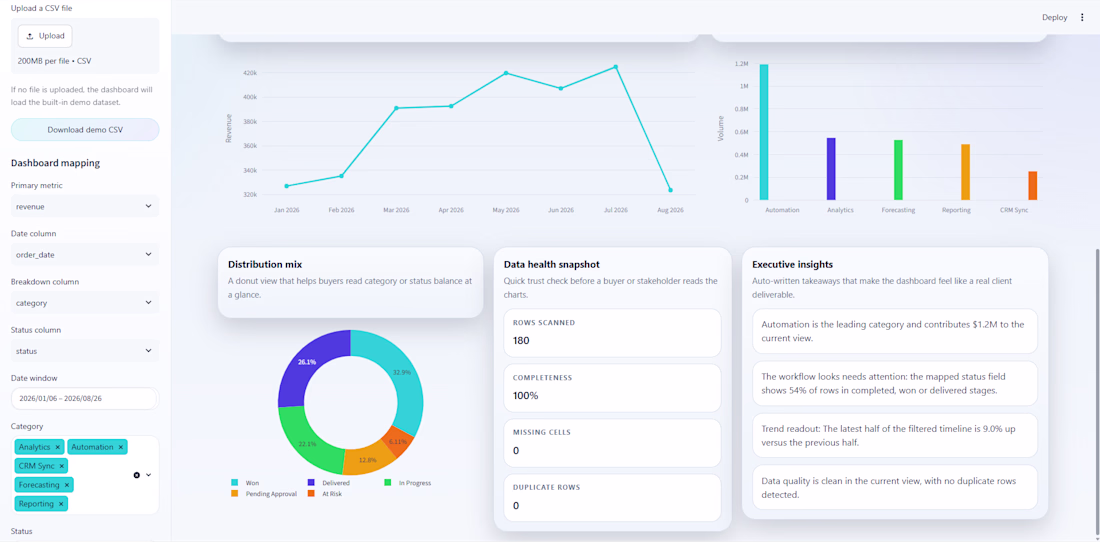Click the Distribution mix heading
This screenshot has height=542, width=1100.
[x=265, y=264]
